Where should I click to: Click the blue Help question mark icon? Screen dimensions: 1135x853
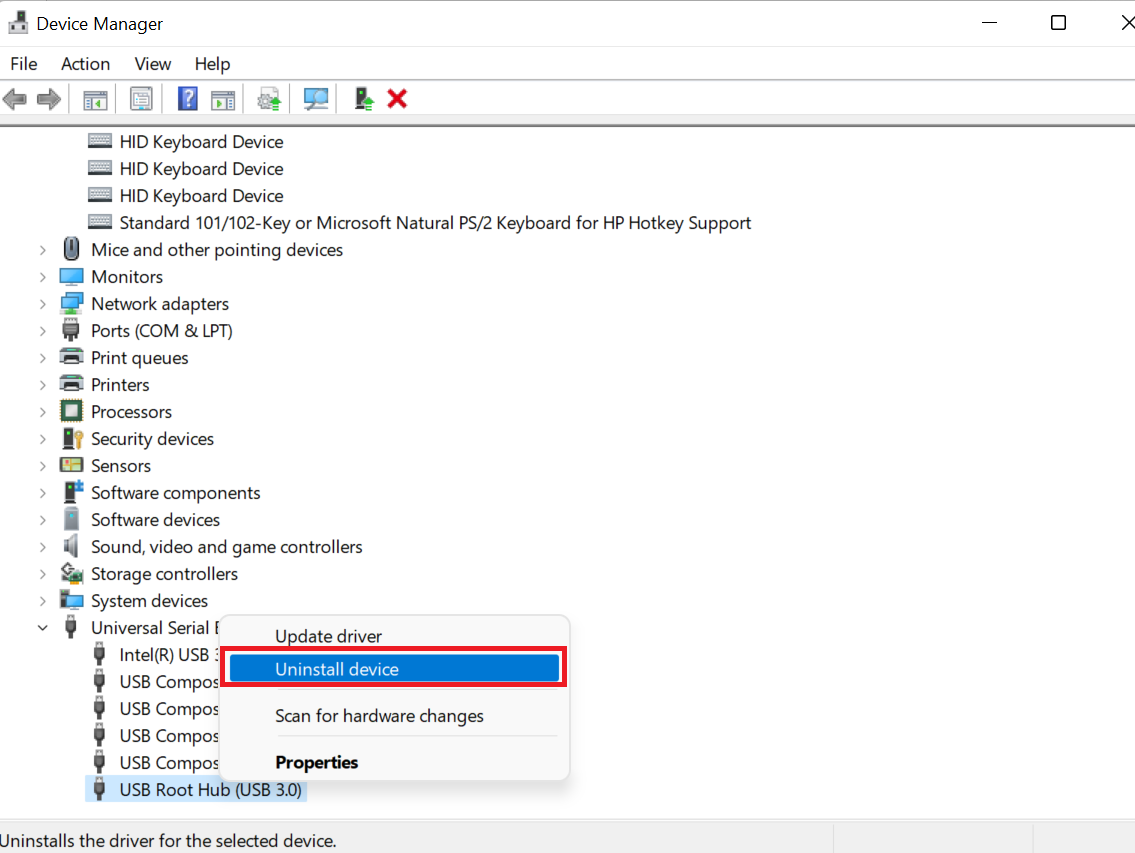(x=187, y=98)
